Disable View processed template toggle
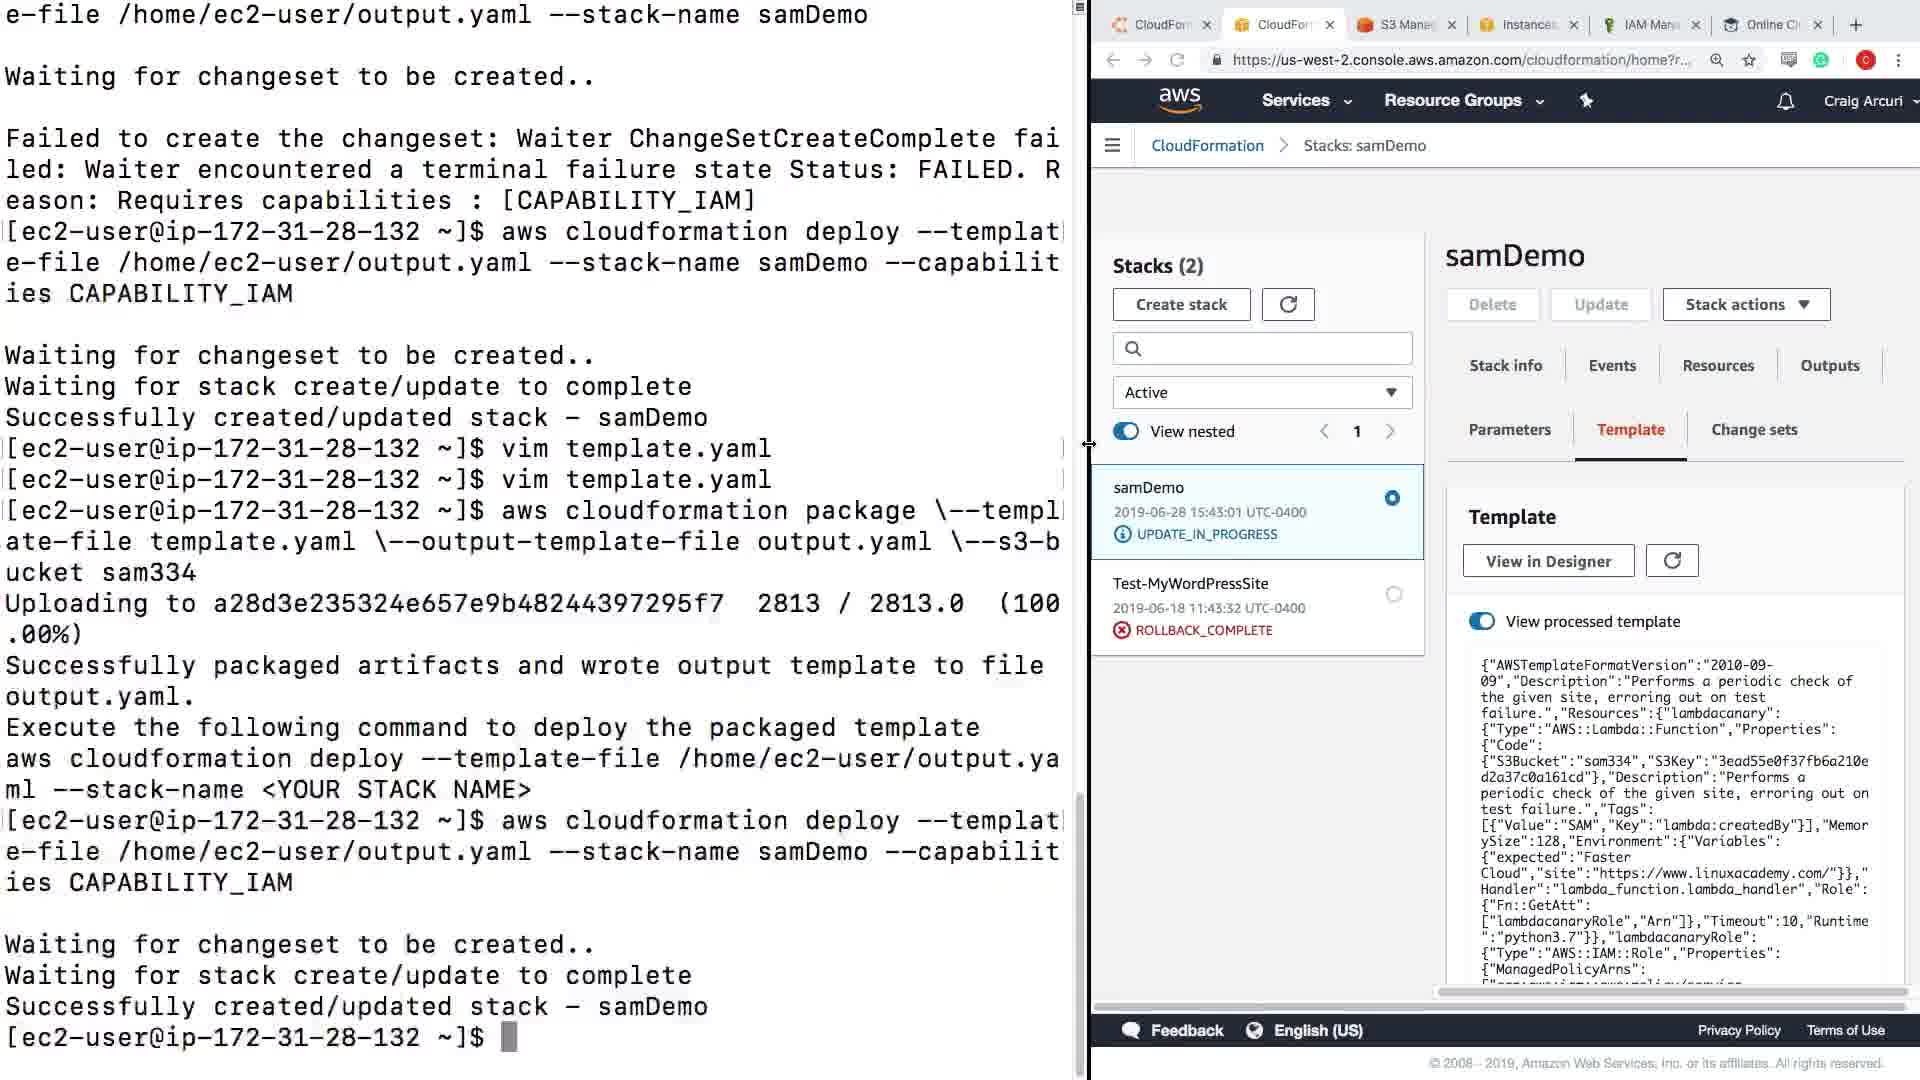The image size is (1920, 1080). 1481,622
